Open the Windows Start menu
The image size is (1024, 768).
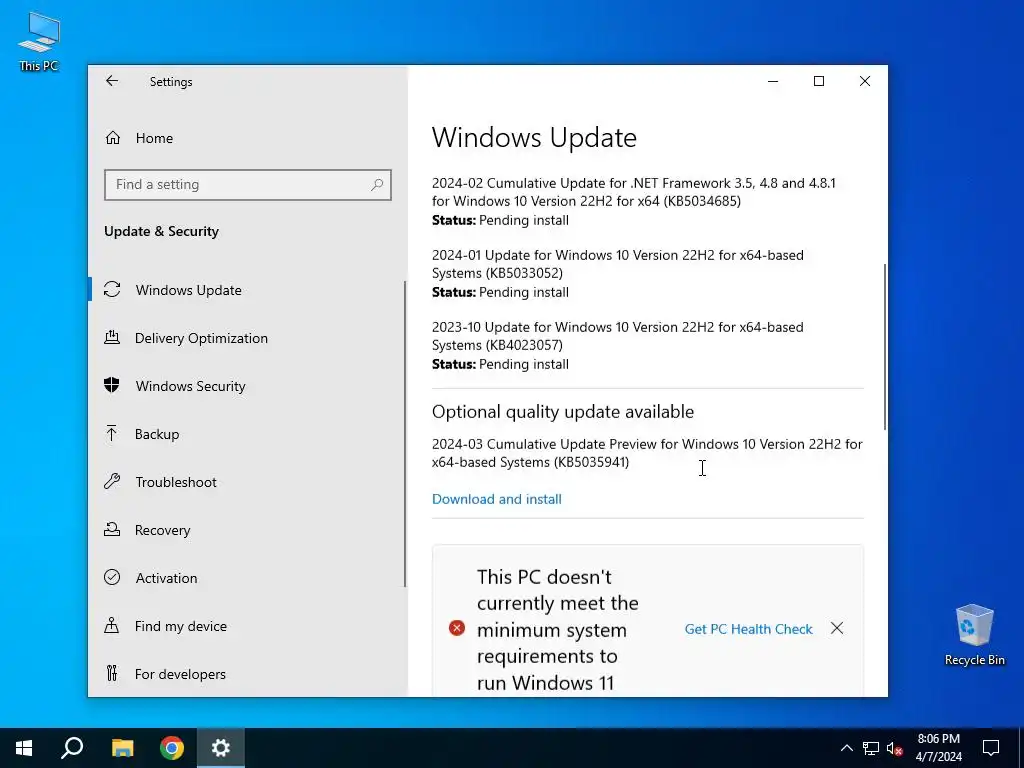coord(24,748)
